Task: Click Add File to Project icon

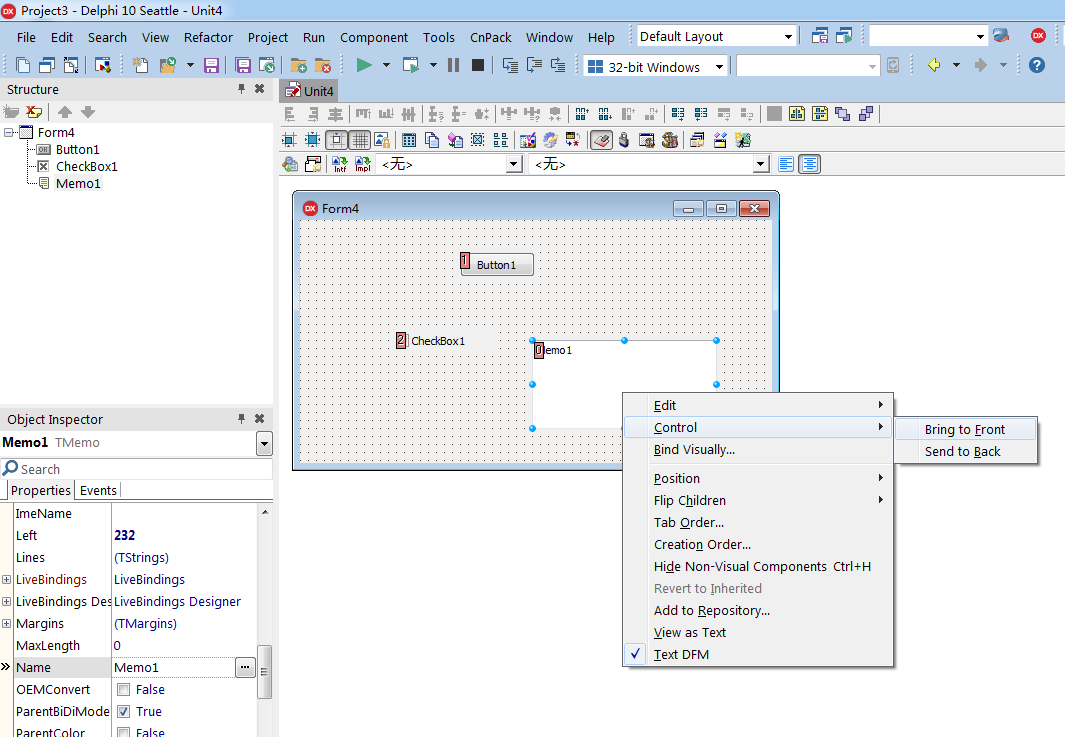Action: pos(298,65)
